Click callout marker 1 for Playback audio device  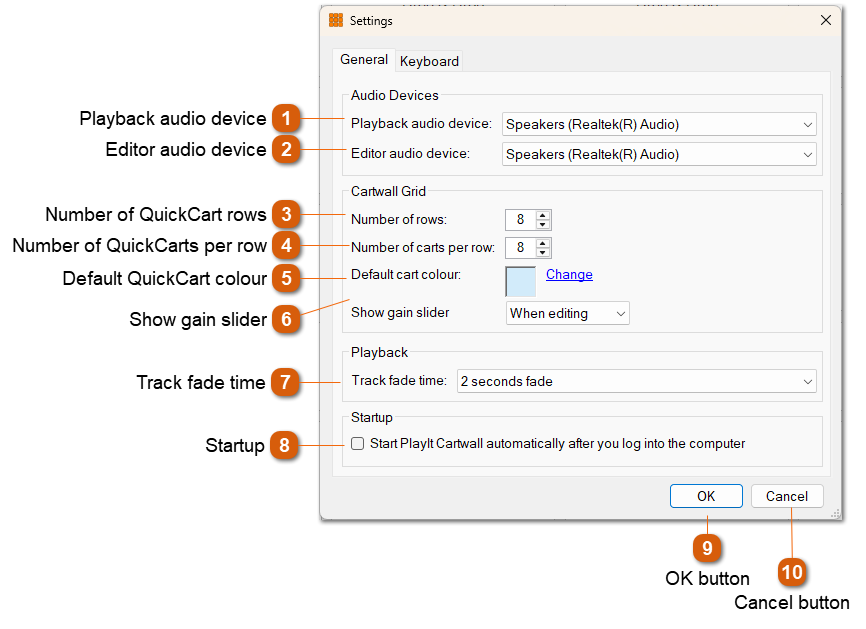click(x=287, y=118)
